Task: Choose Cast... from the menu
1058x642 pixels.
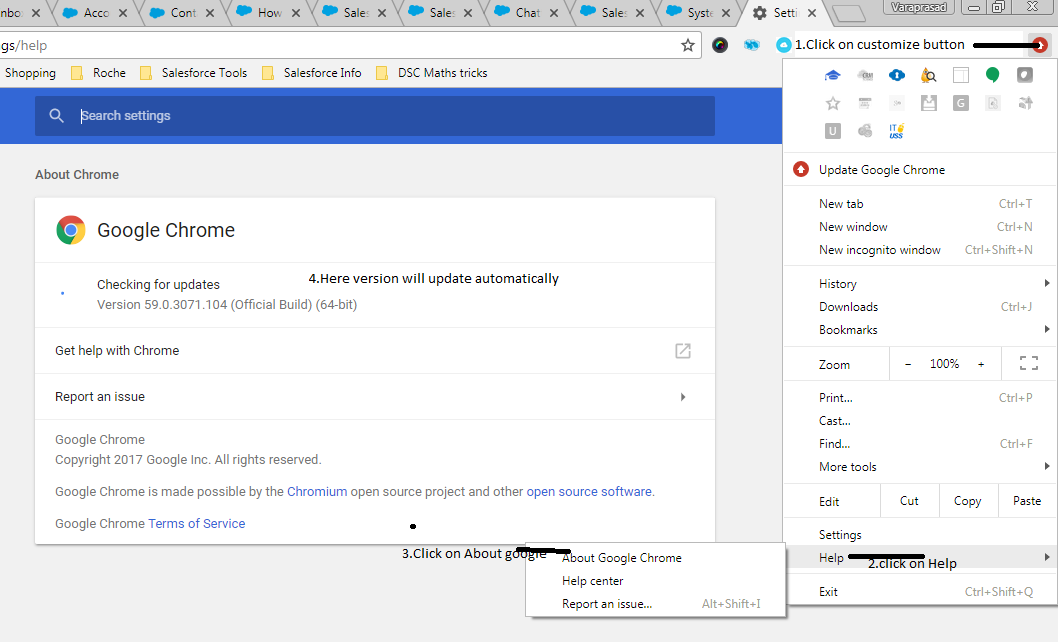Action: [920, 421]
